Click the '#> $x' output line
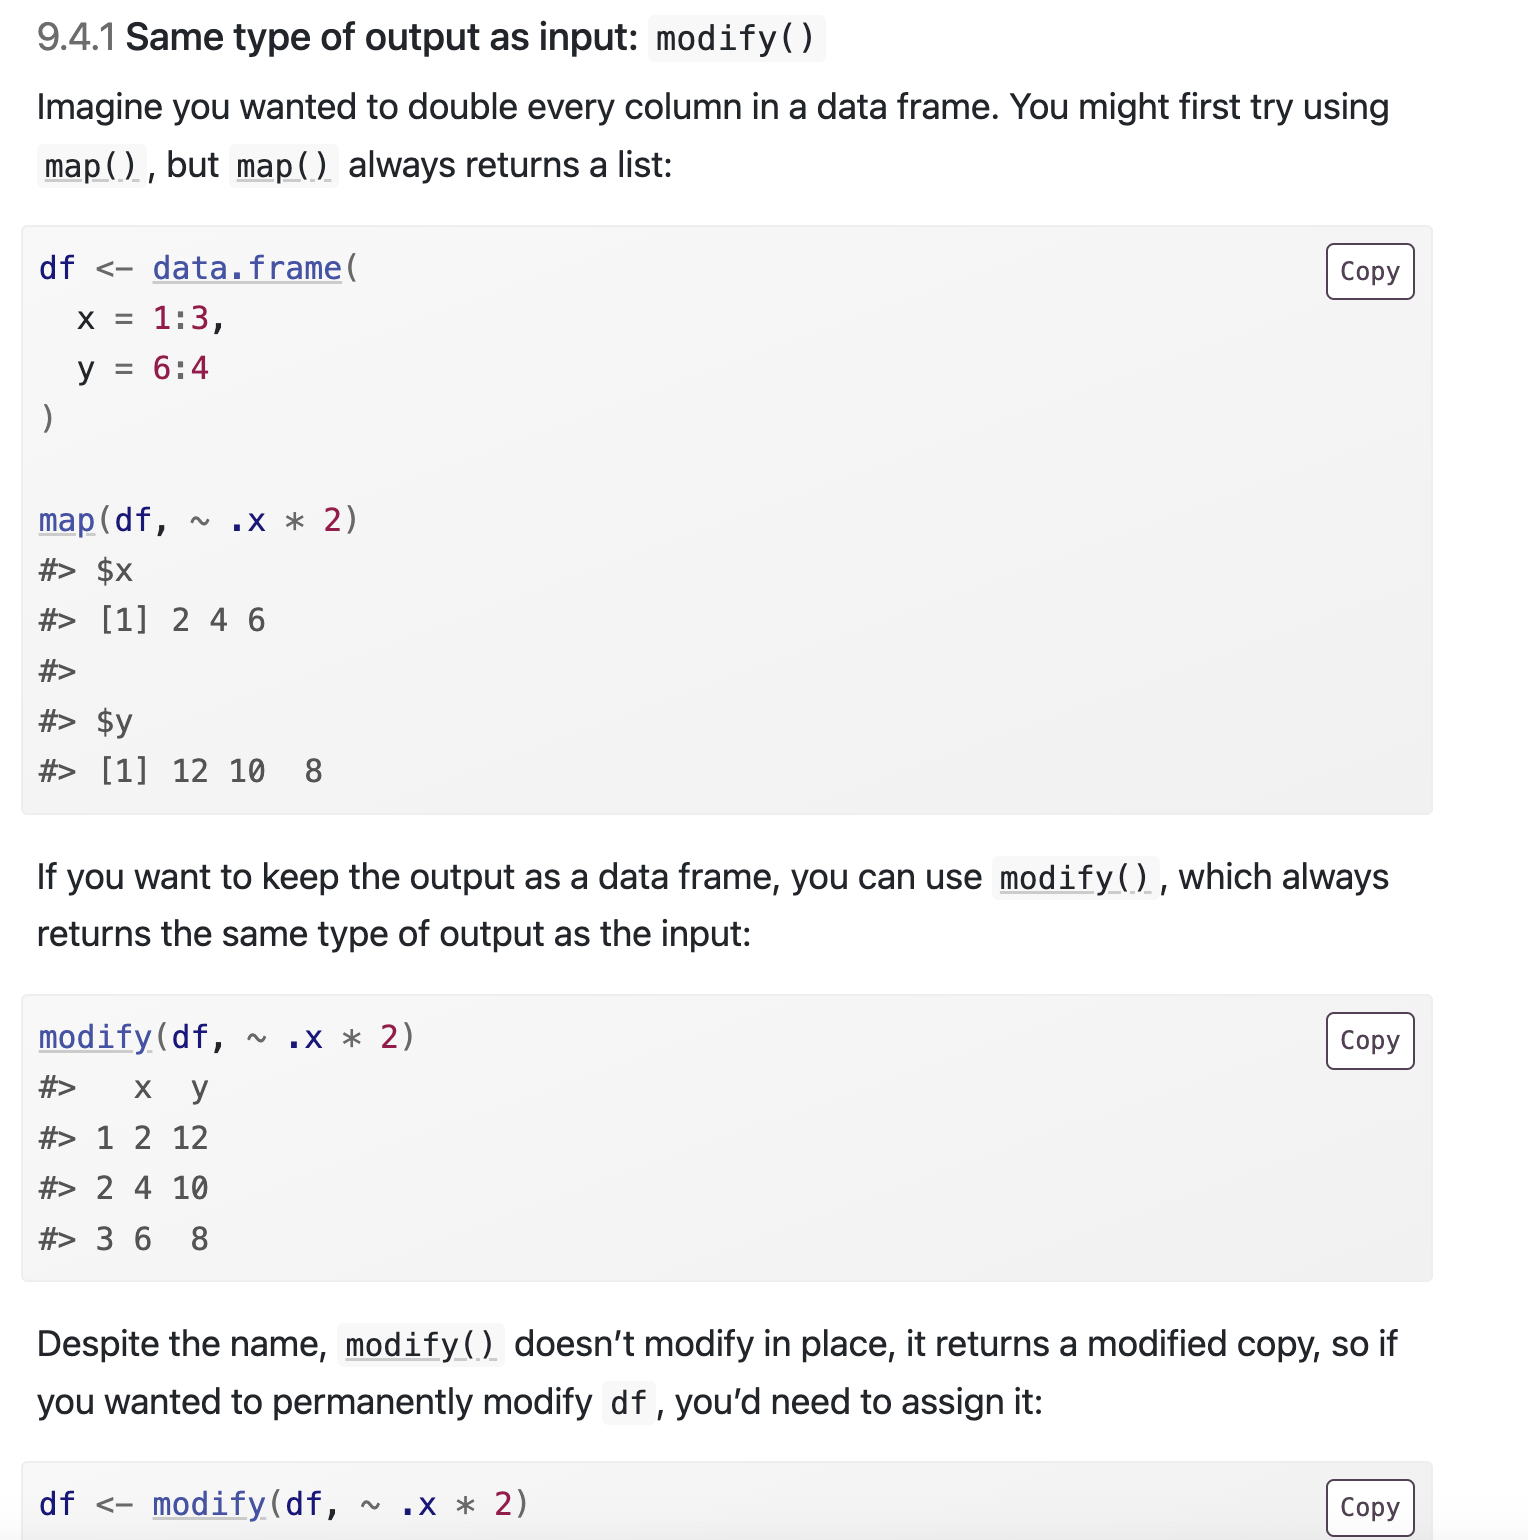The width and height of the screenshot is (1528, 1540). [x=86, y=570]
